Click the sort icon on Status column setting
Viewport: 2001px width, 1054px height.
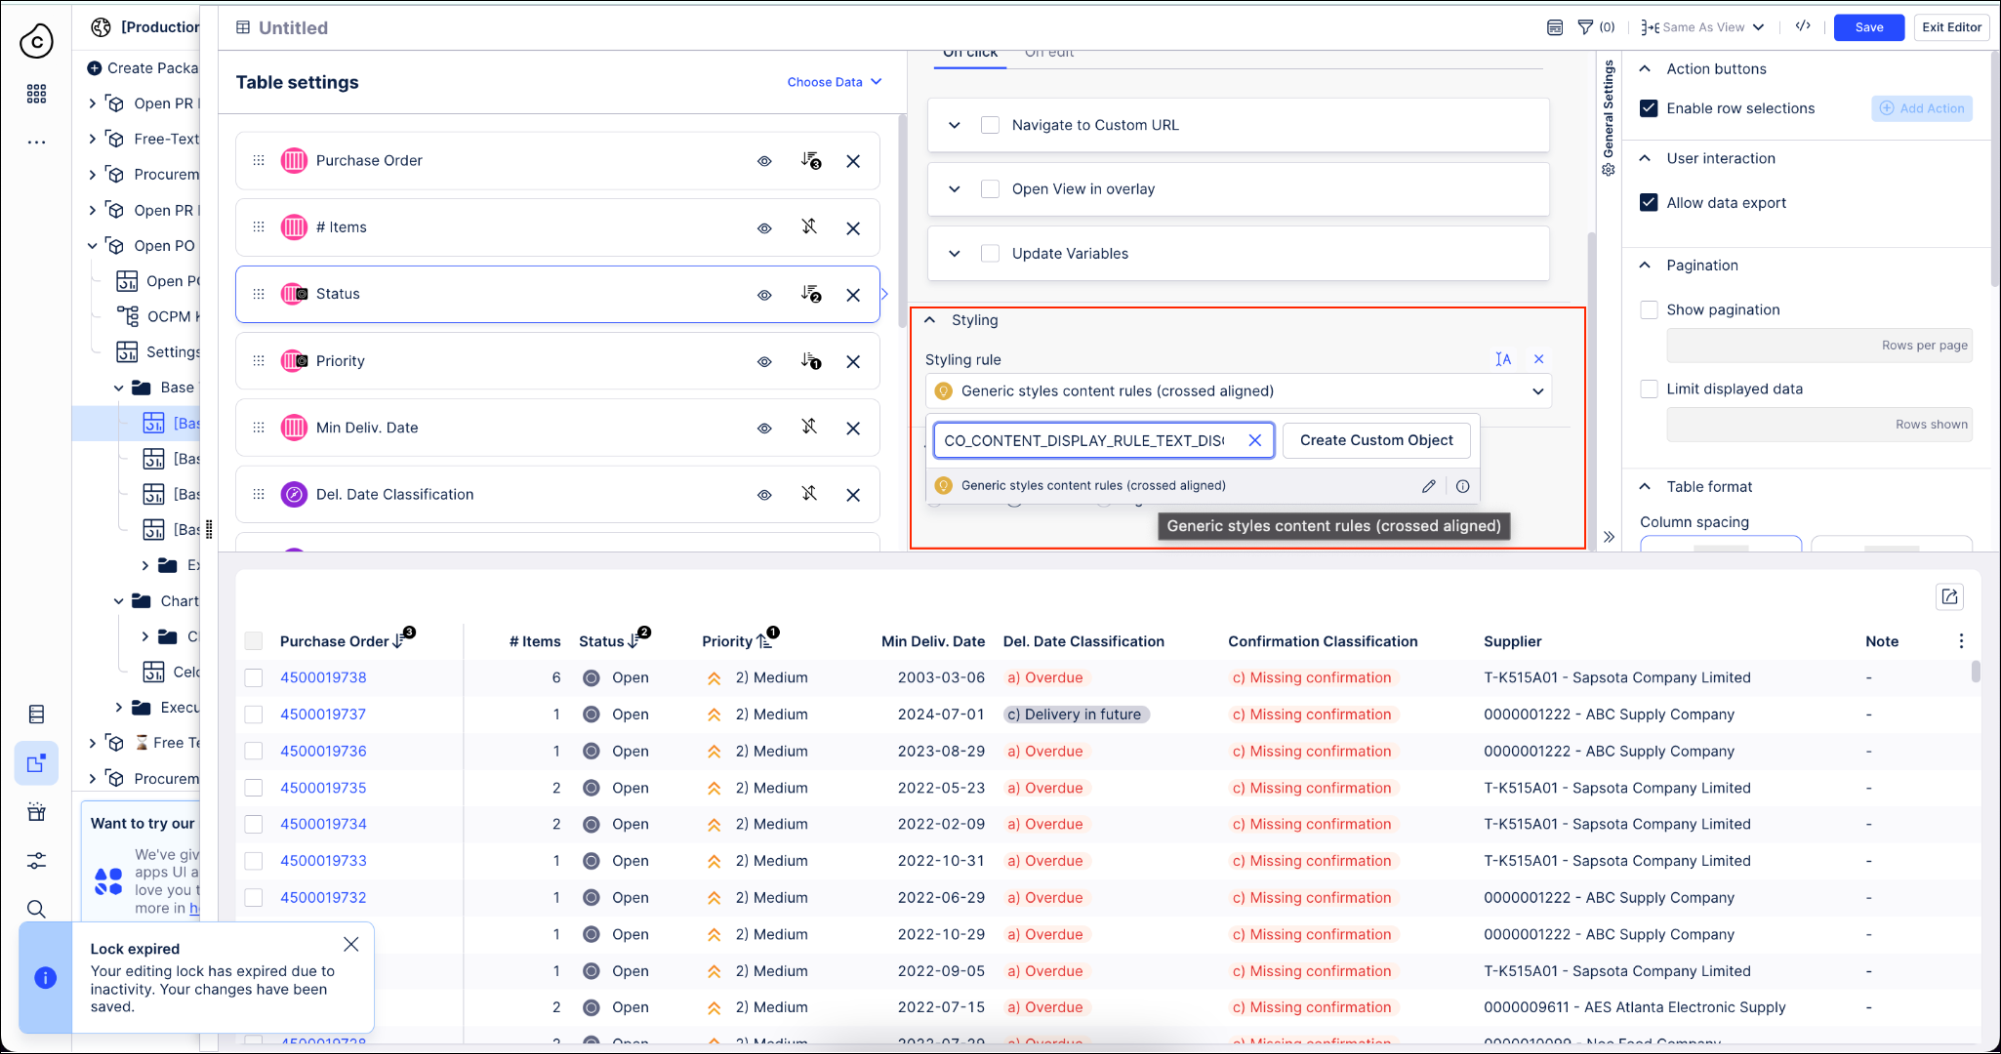(811, 294)
